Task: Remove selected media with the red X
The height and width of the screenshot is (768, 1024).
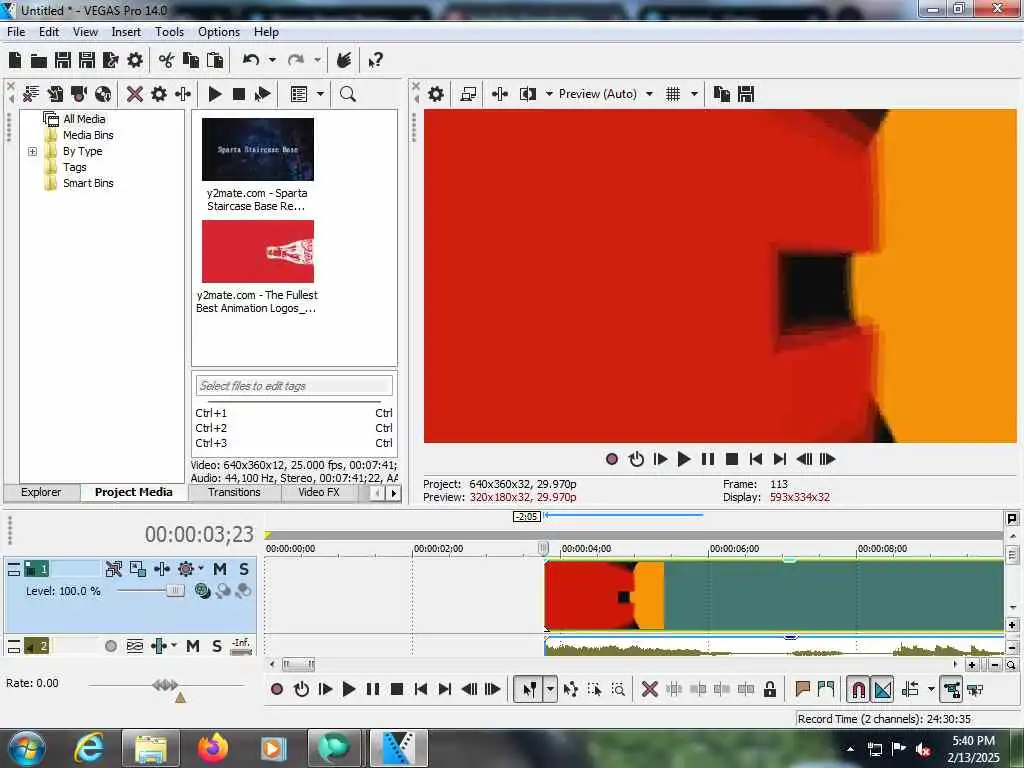Action: click(x=135, y=94)
